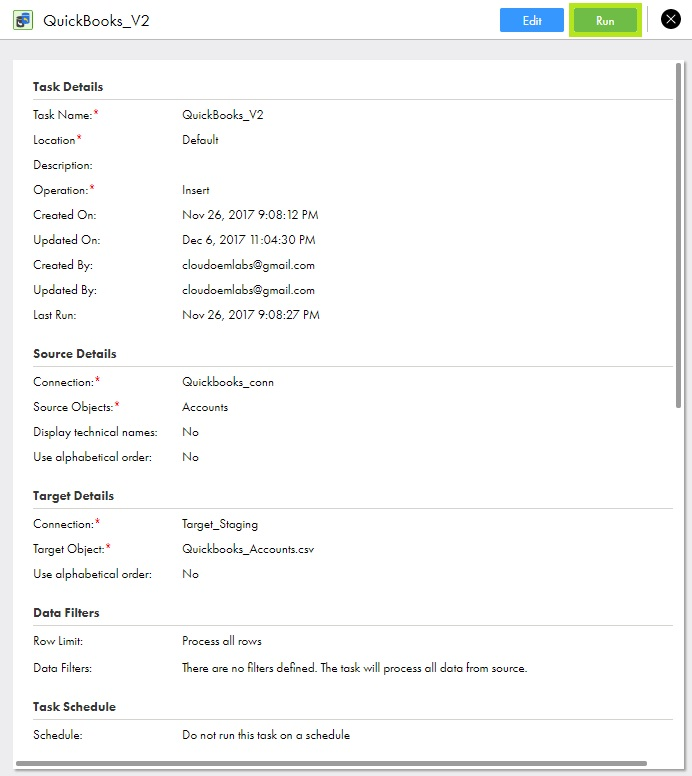Click the blue Edit button

click(x=532, y=20)
